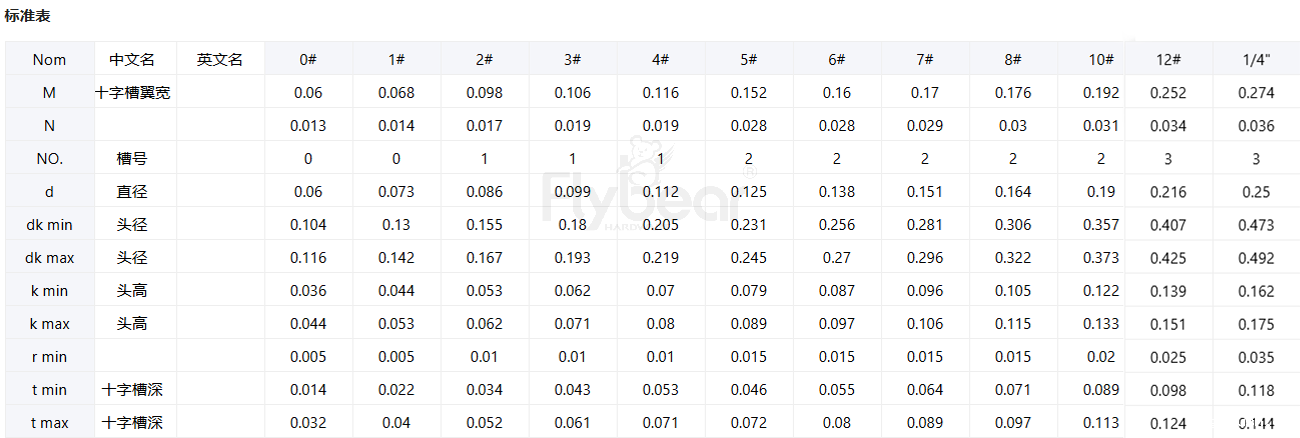Click the 12# column header
1300x438 pixels.
[1168, 60]
